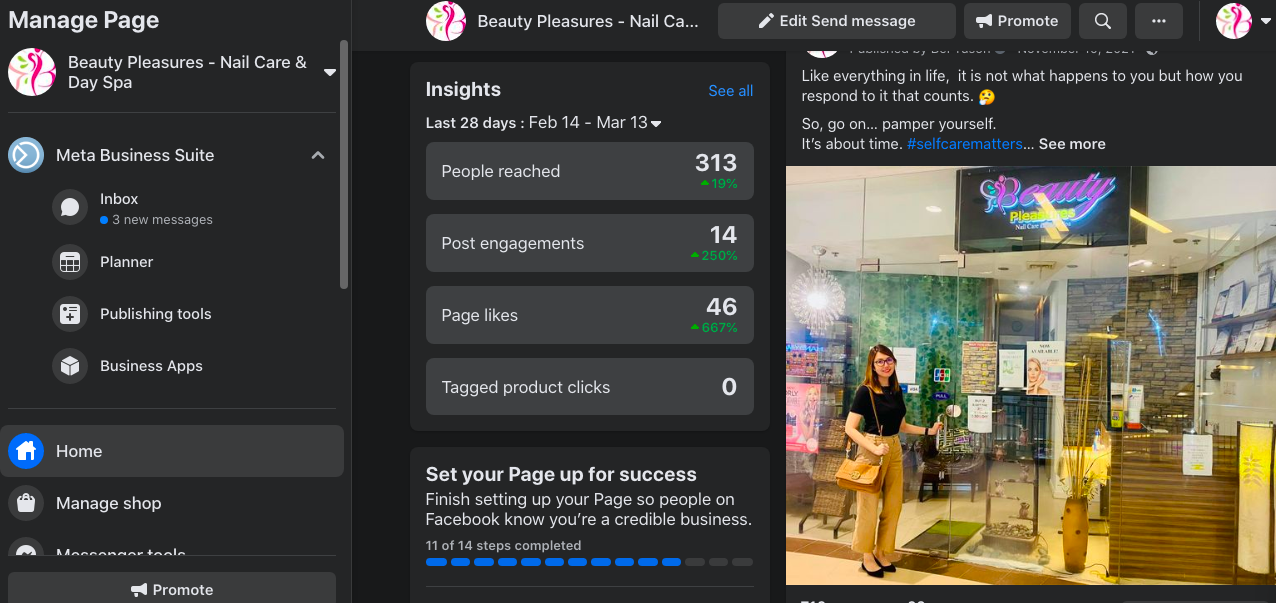The width and height of the screenshot is (1276, 603).
Task: Click the Publishing tools icon
Action: tap(70, 314)
